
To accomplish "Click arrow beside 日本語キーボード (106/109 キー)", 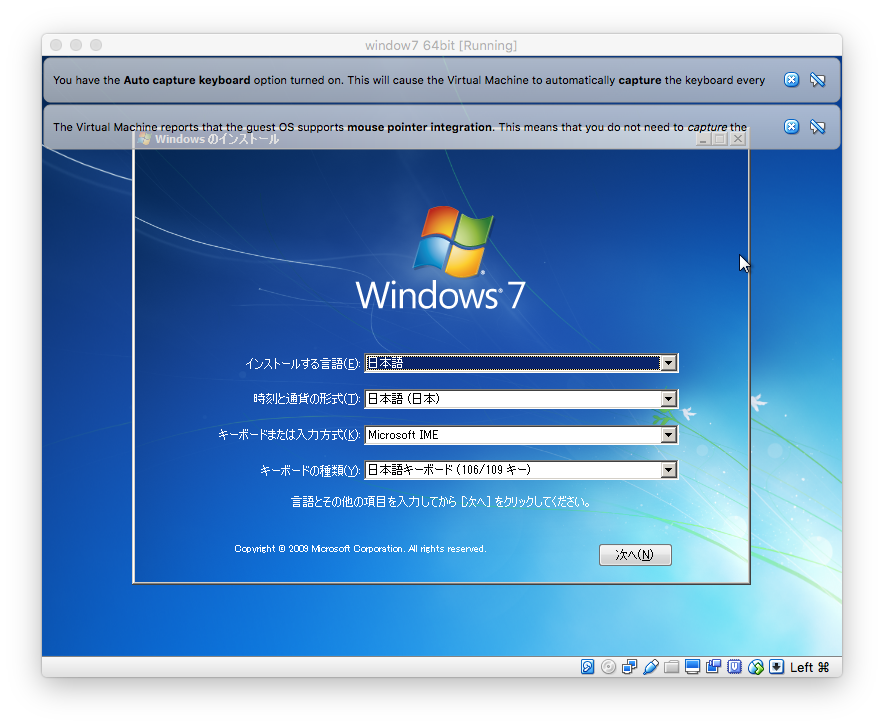I will tap(669, 469).
